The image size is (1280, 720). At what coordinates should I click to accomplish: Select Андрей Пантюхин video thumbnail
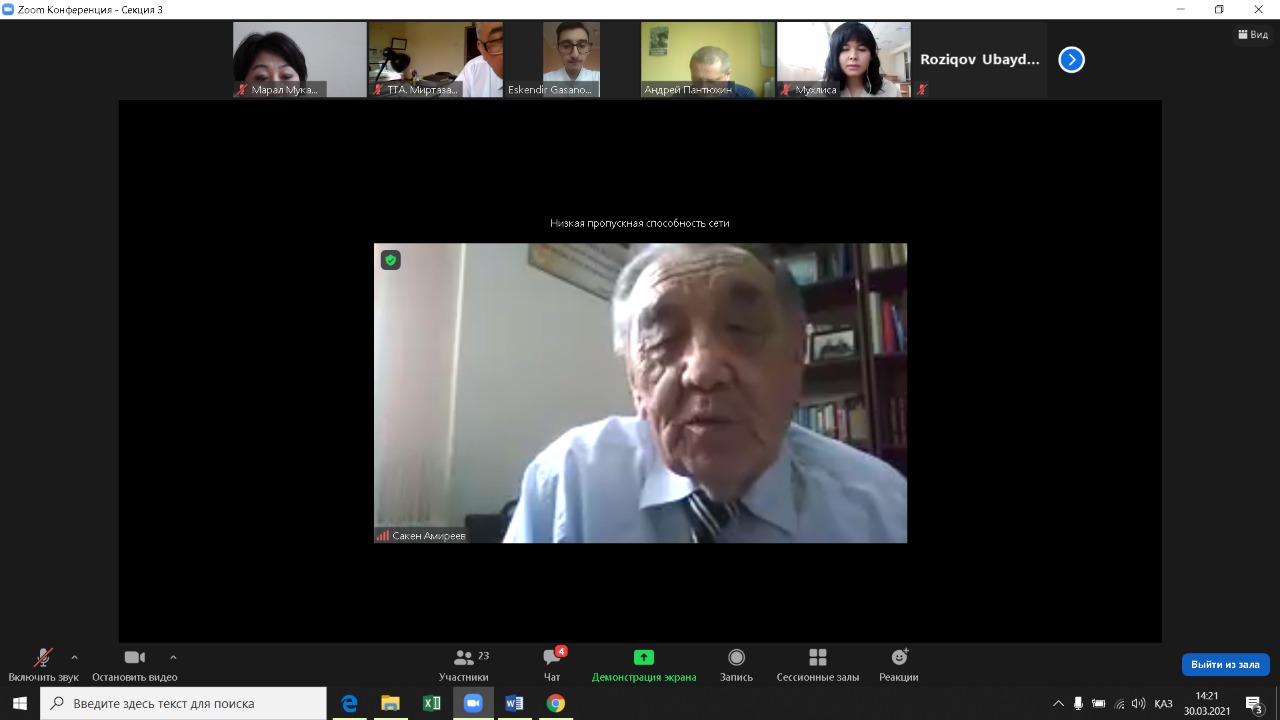(x=707, y=60)
